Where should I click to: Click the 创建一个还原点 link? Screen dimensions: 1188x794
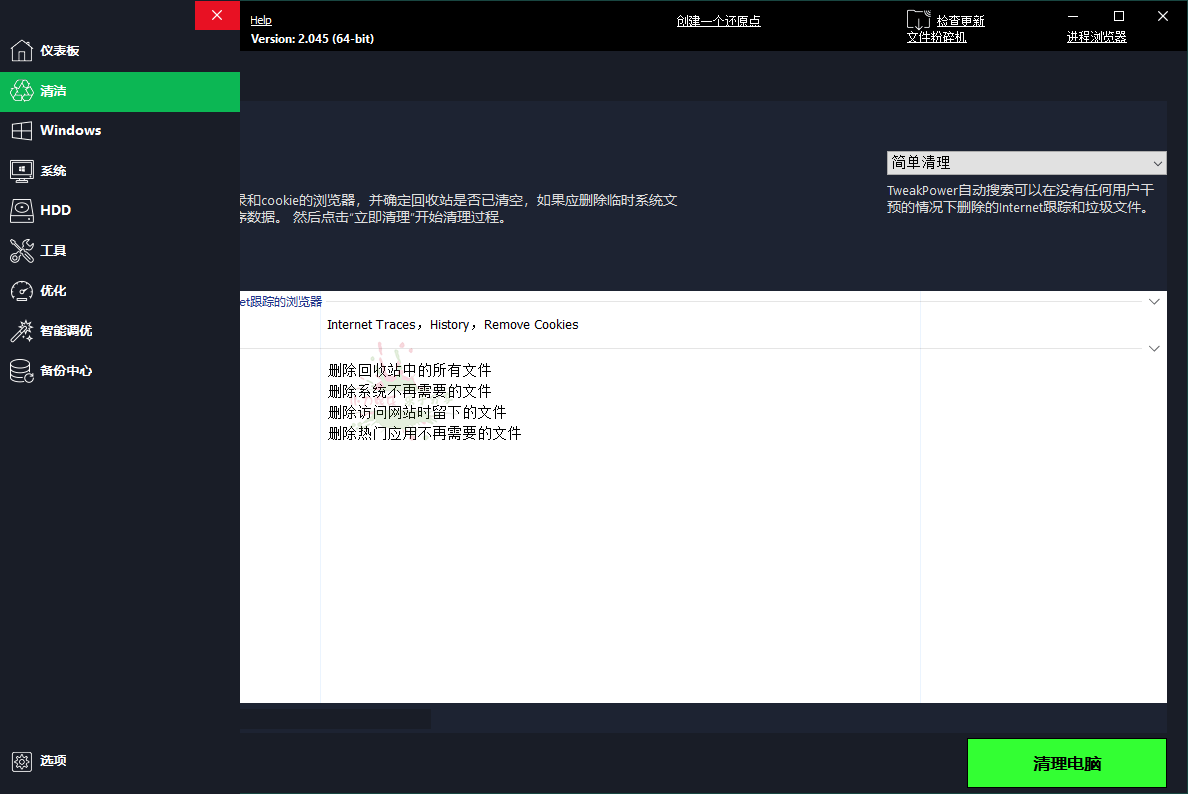tap(718, 19)
